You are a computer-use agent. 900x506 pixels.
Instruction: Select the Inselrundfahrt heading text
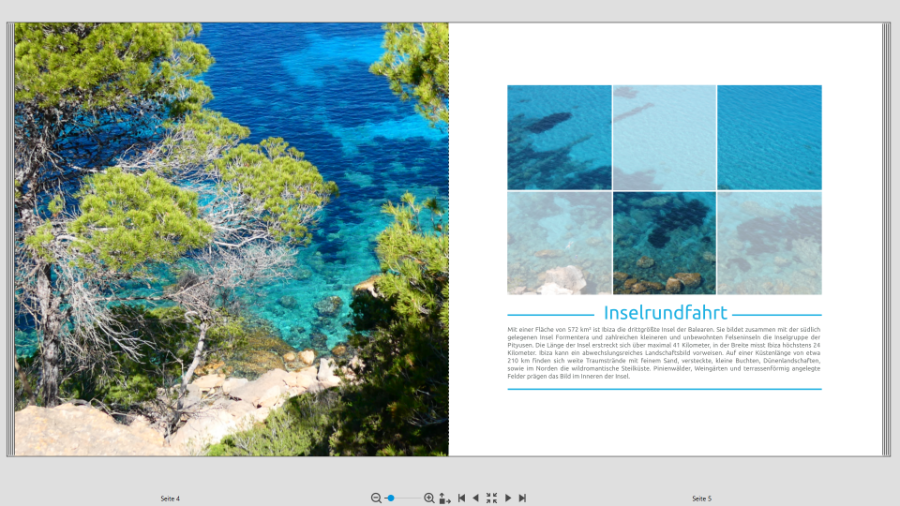[665, 313]
